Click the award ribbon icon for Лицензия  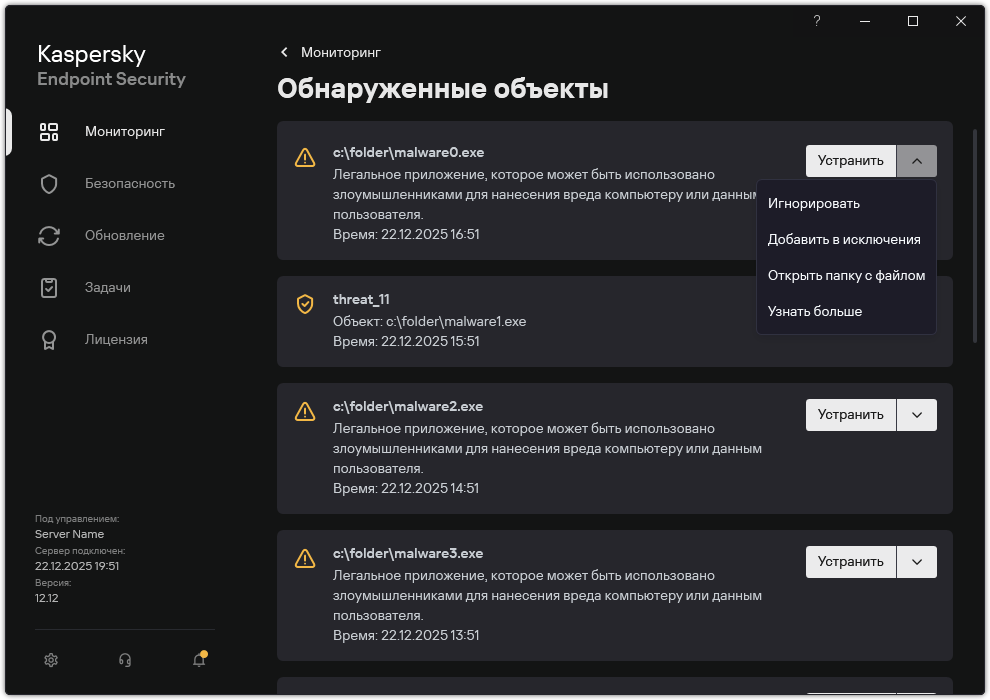click(49, 340)
